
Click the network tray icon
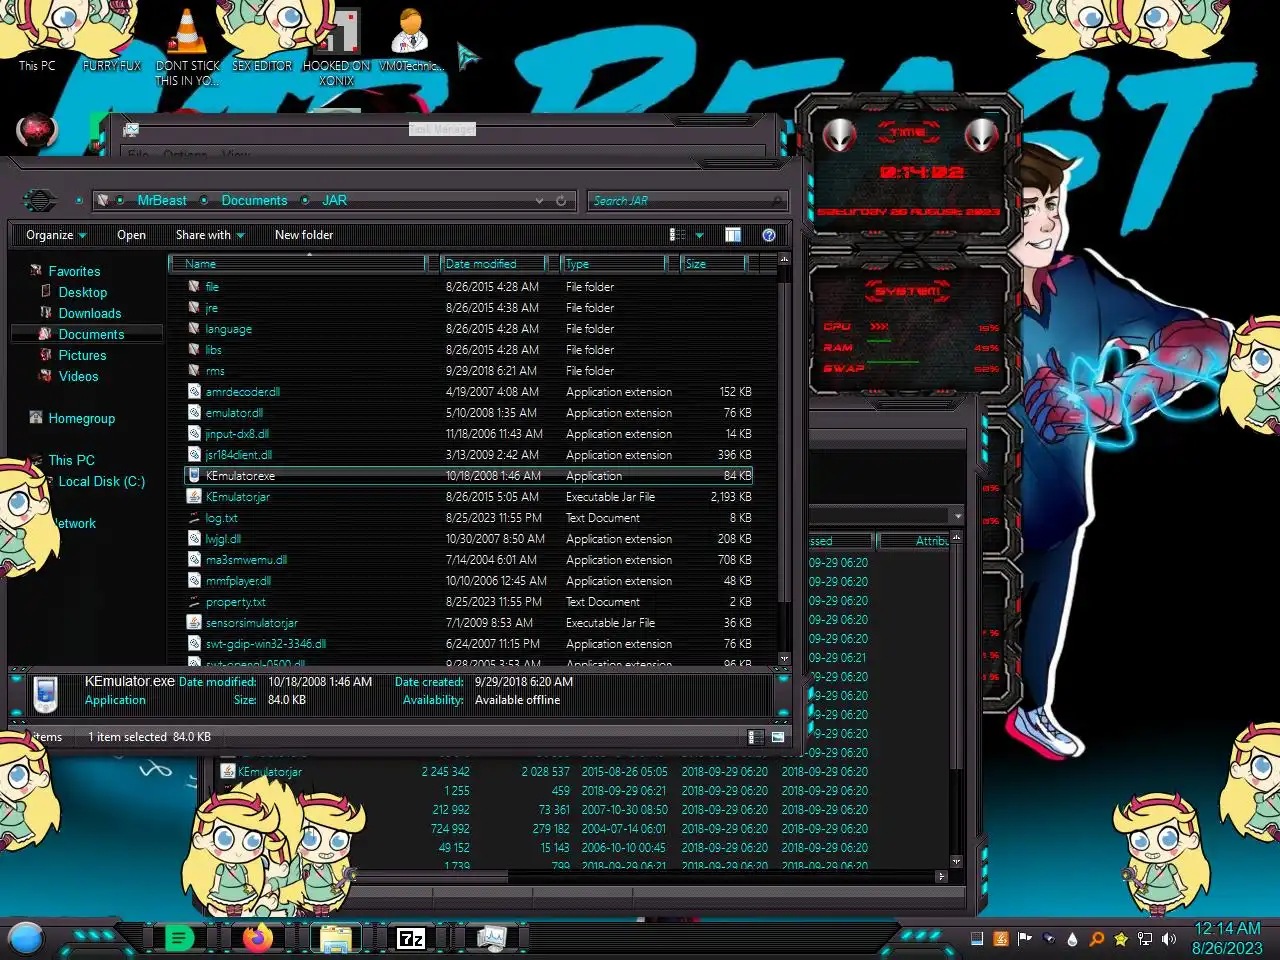[x=1145, y=939]
